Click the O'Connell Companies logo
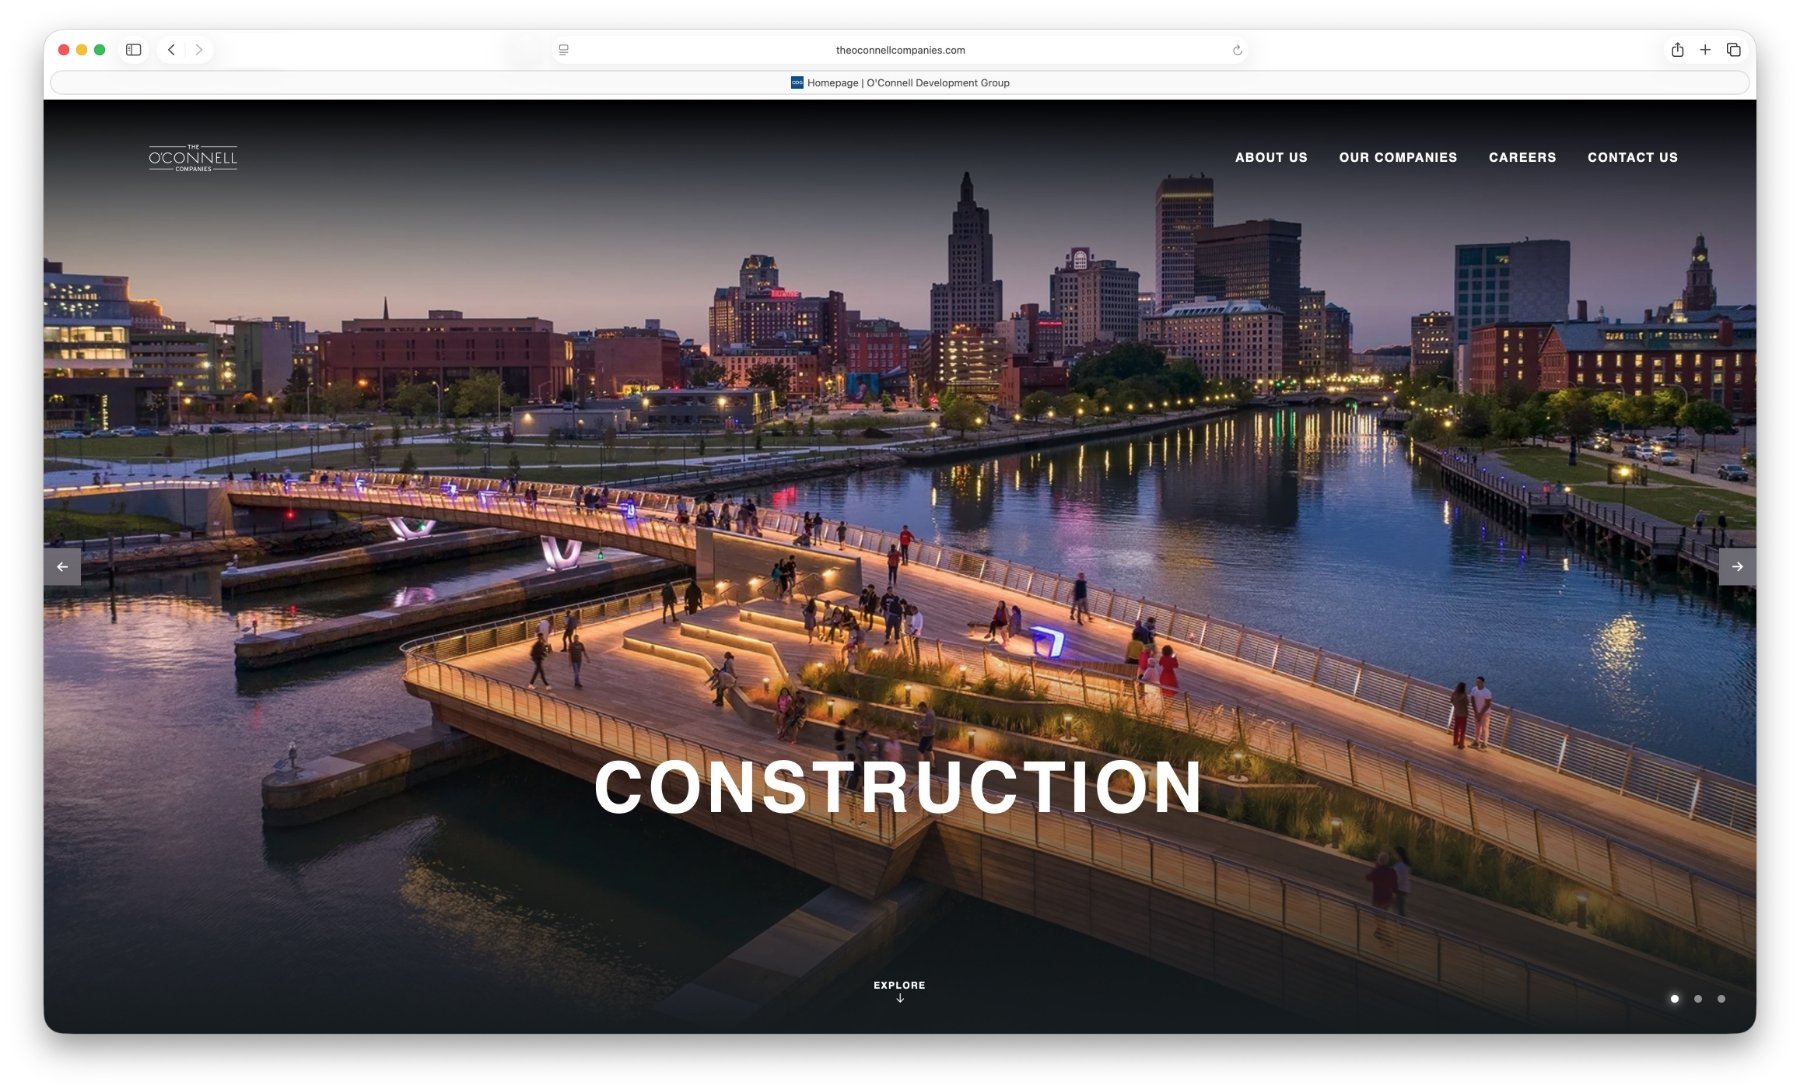The height and width of the screenshot is (1092, 1800). pyautogui.click(x=193, y=158)
